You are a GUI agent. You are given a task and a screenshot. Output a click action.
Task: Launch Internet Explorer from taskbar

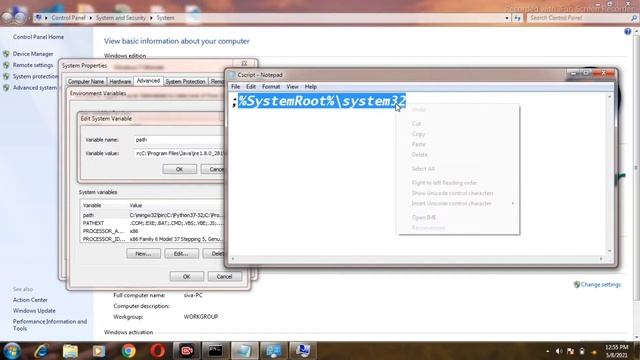[x=42, y=351]
